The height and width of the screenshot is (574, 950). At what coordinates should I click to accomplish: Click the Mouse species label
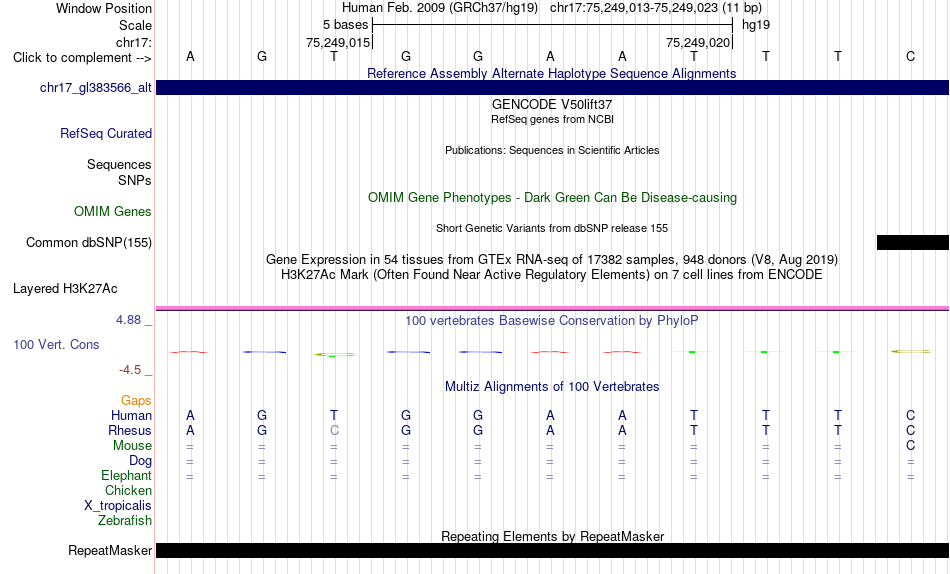coord(132,446)
